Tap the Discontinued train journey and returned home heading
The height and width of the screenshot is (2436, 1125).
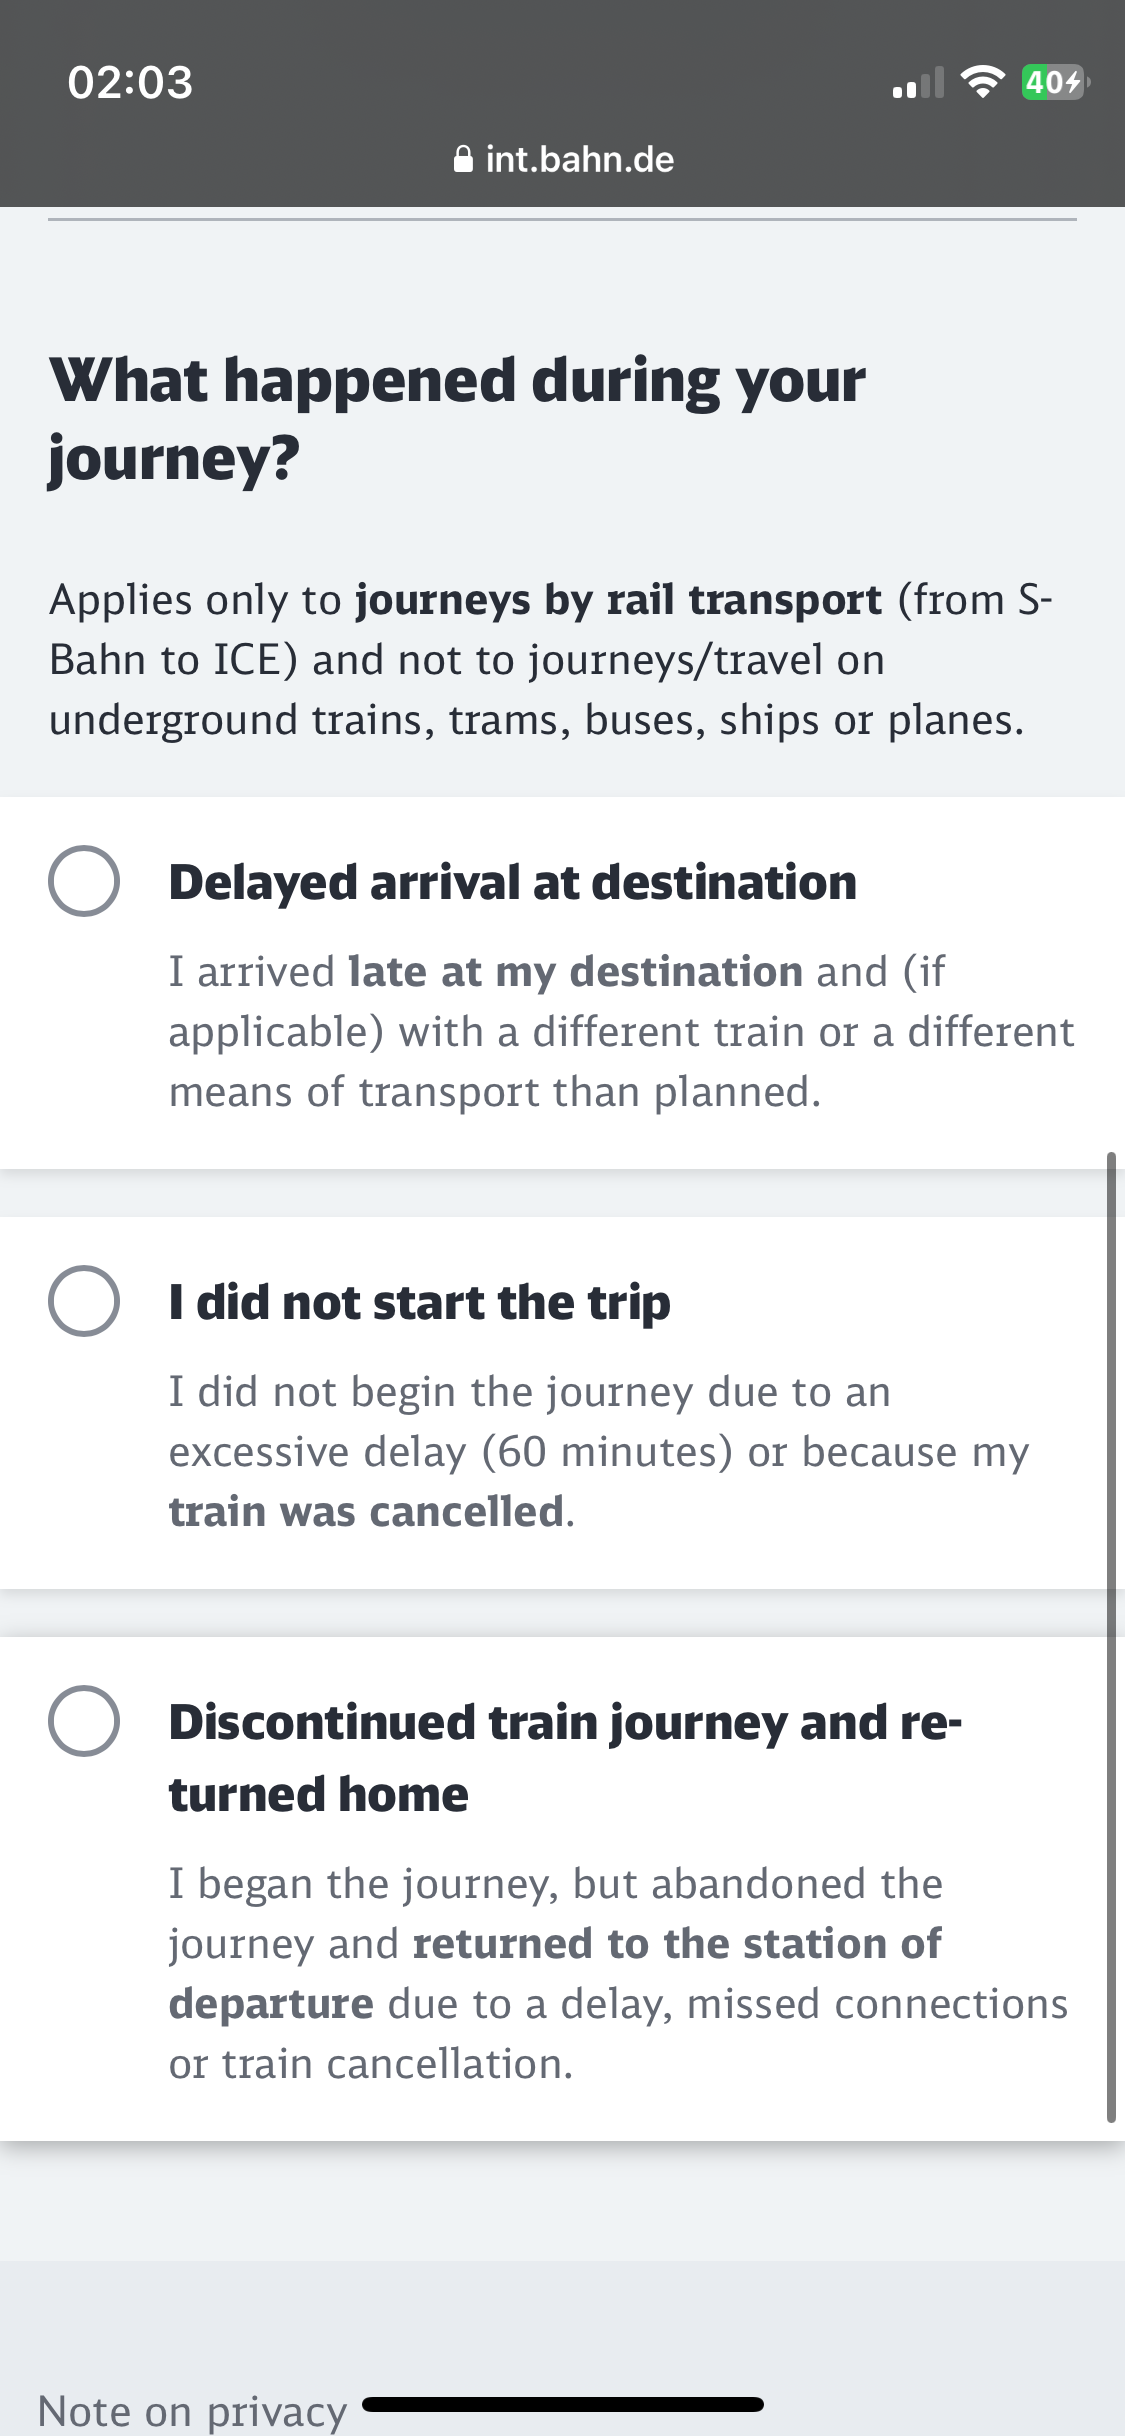click(565, 1758)
